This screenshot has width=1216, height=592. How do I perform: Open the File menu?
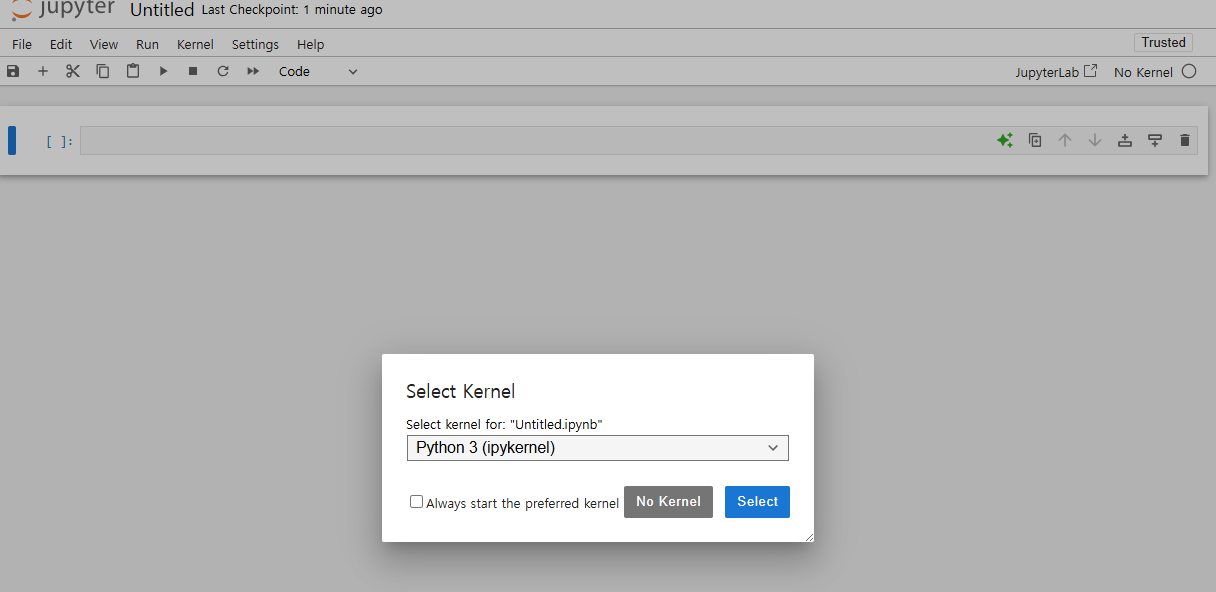[22, 44]
